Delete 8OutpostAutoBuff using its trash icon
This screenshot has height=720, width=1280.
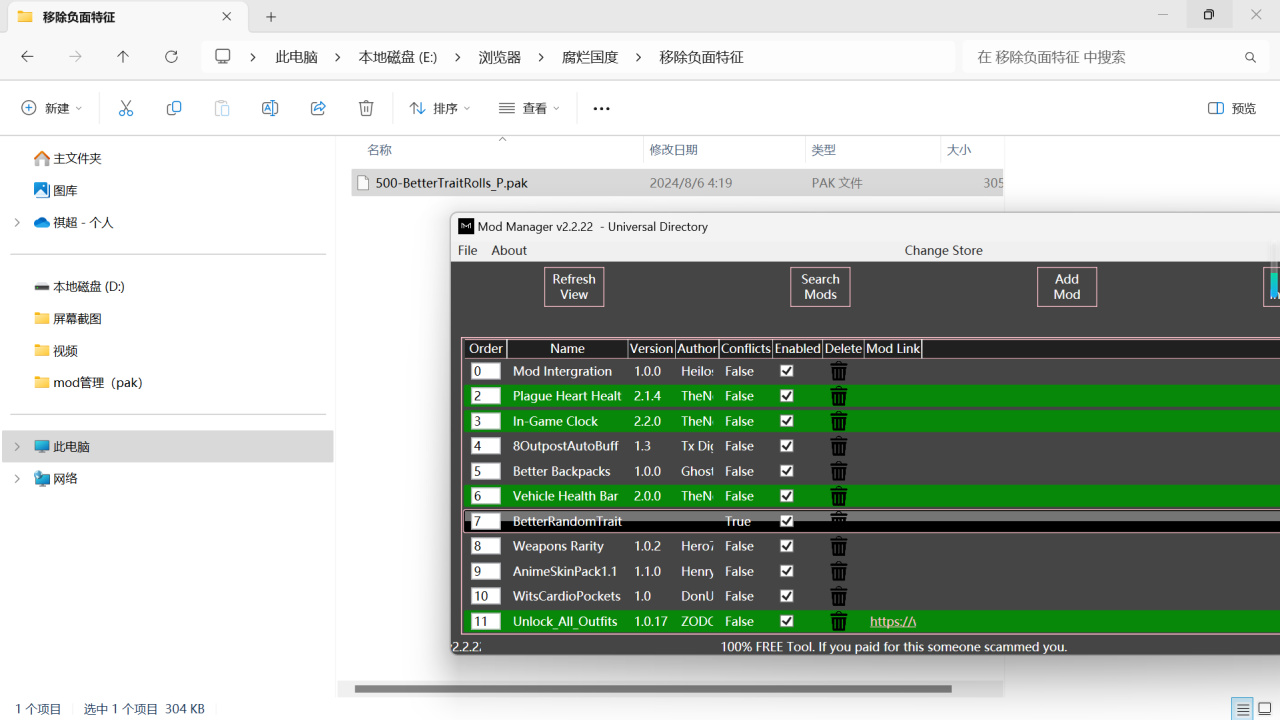[839, 446]
